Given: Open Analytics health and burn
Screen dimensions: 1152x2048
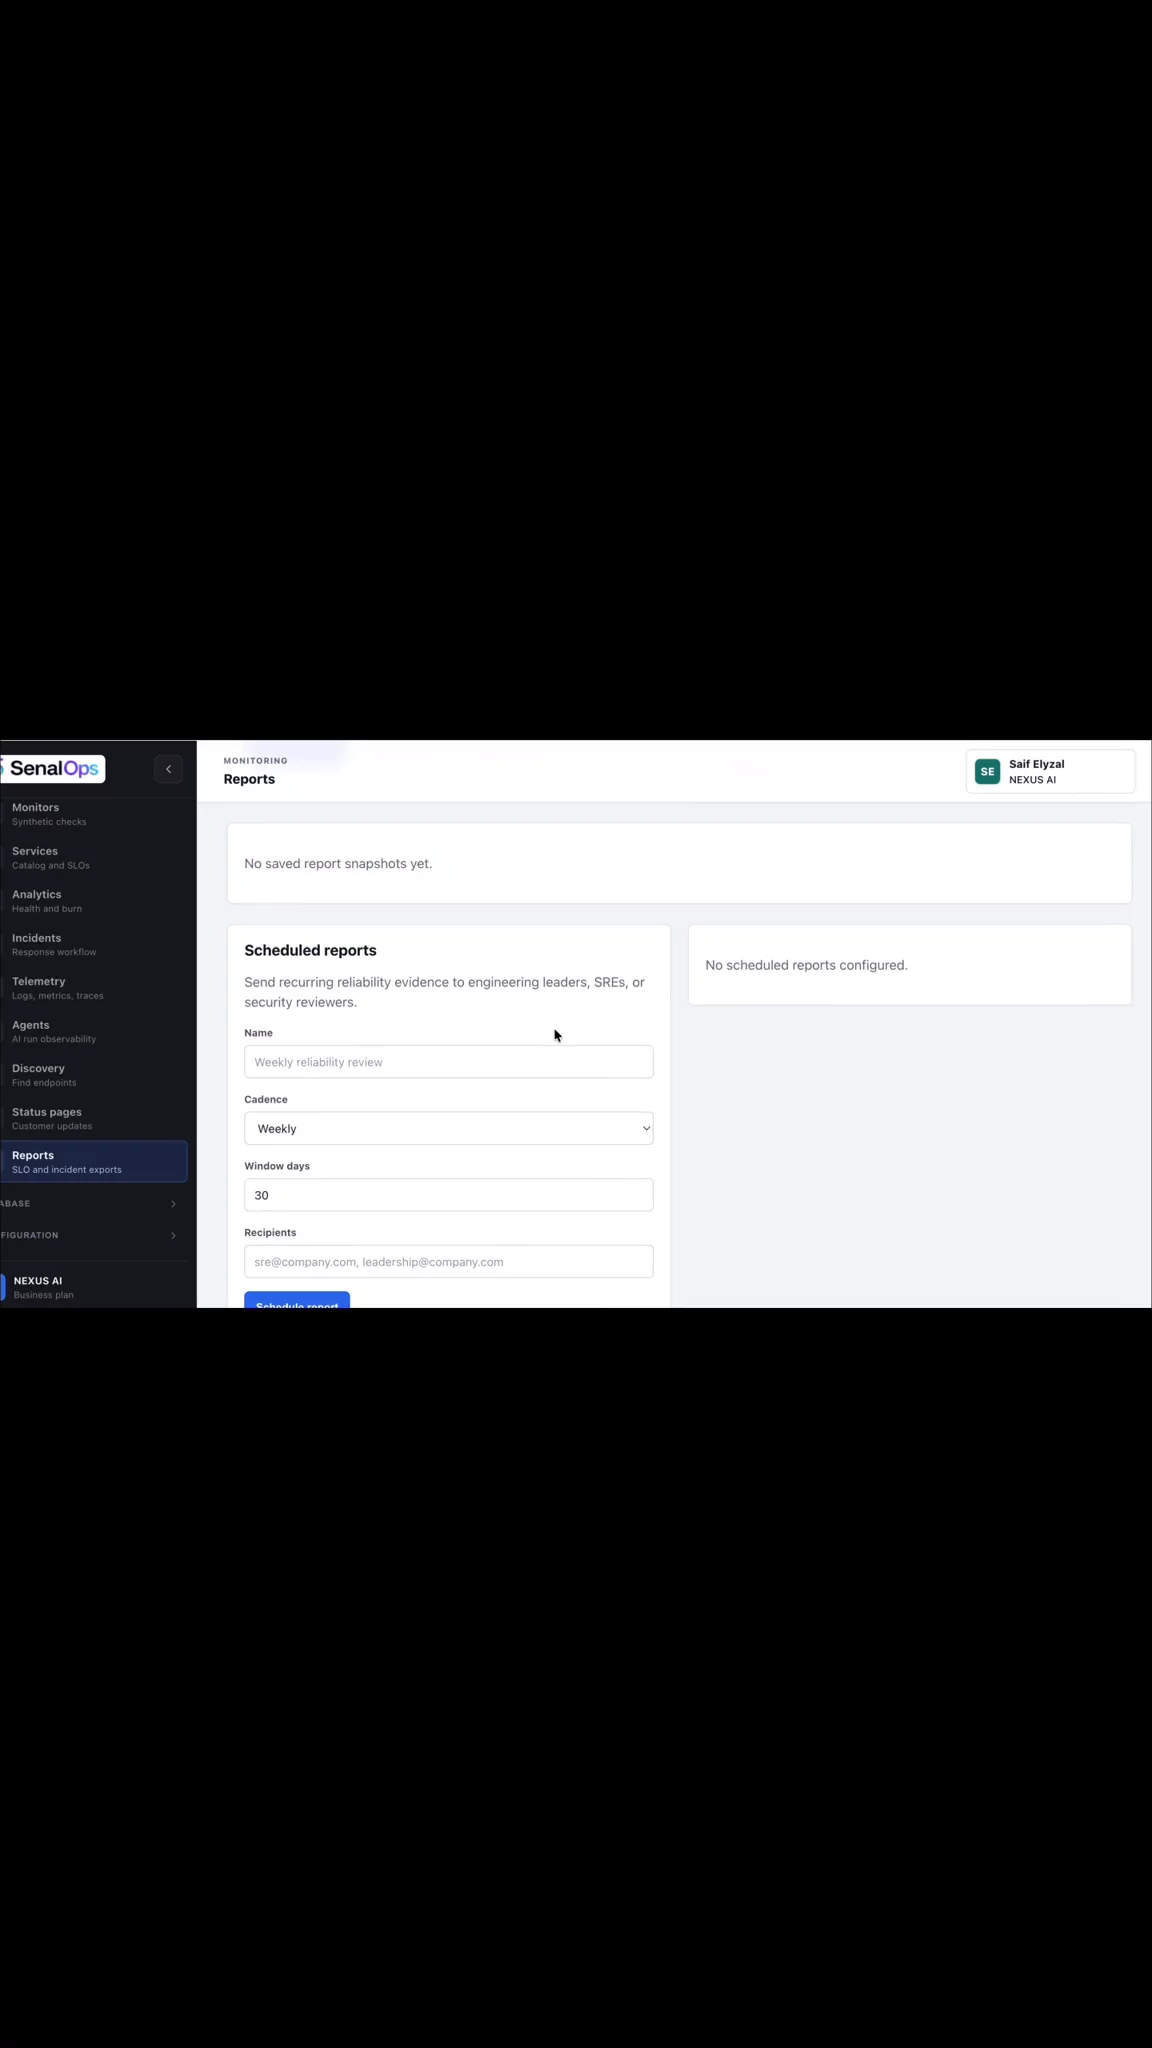Looking at the screenshot, I should click(x=94, y=901).
